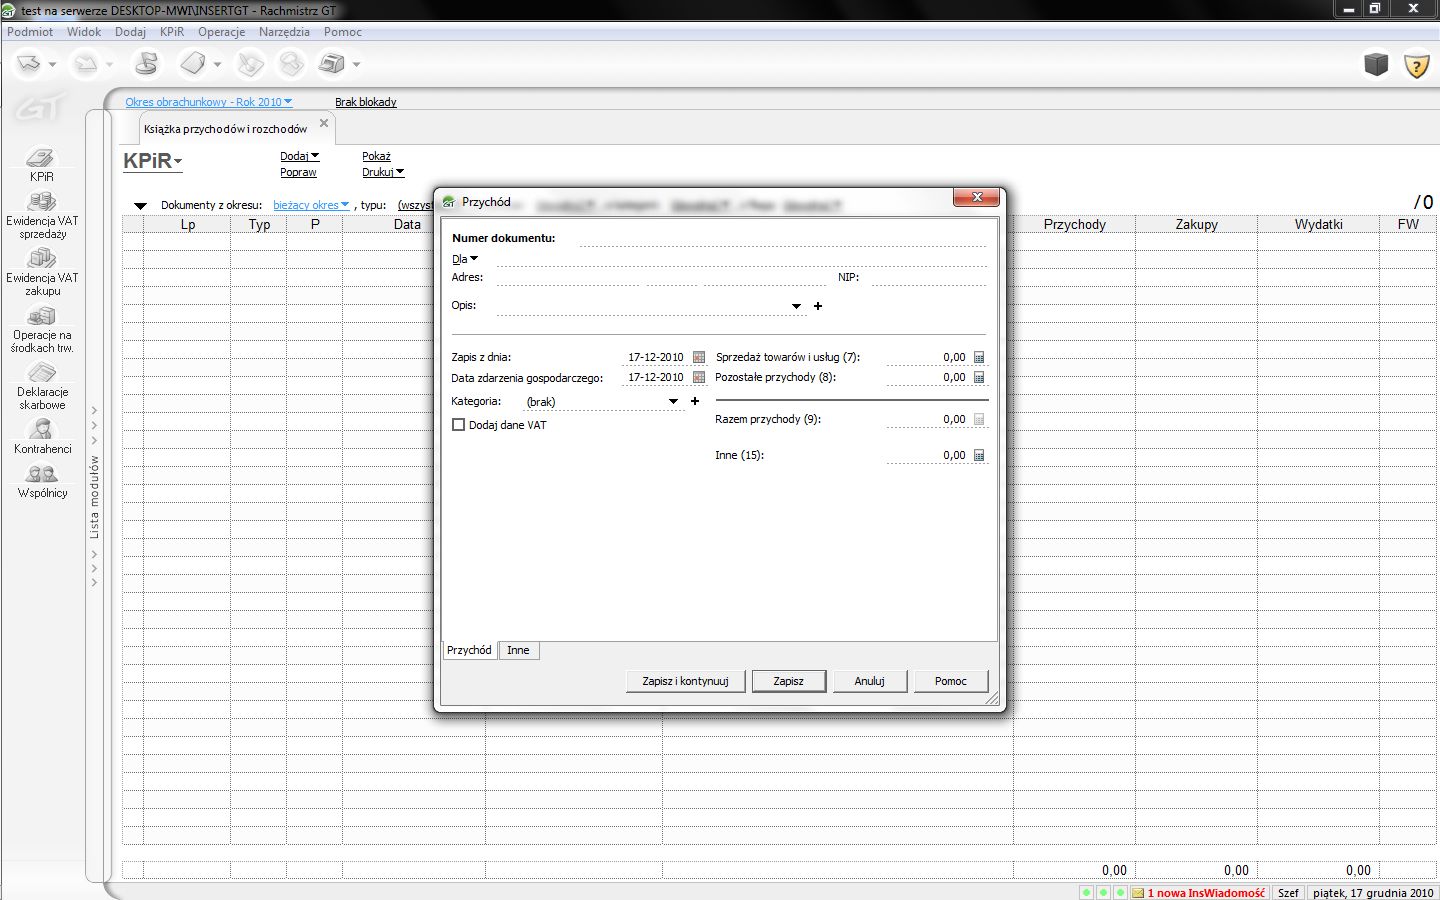
Task: Open Ewidencja VAT zakupu module
Action: [x=42, y=272]
